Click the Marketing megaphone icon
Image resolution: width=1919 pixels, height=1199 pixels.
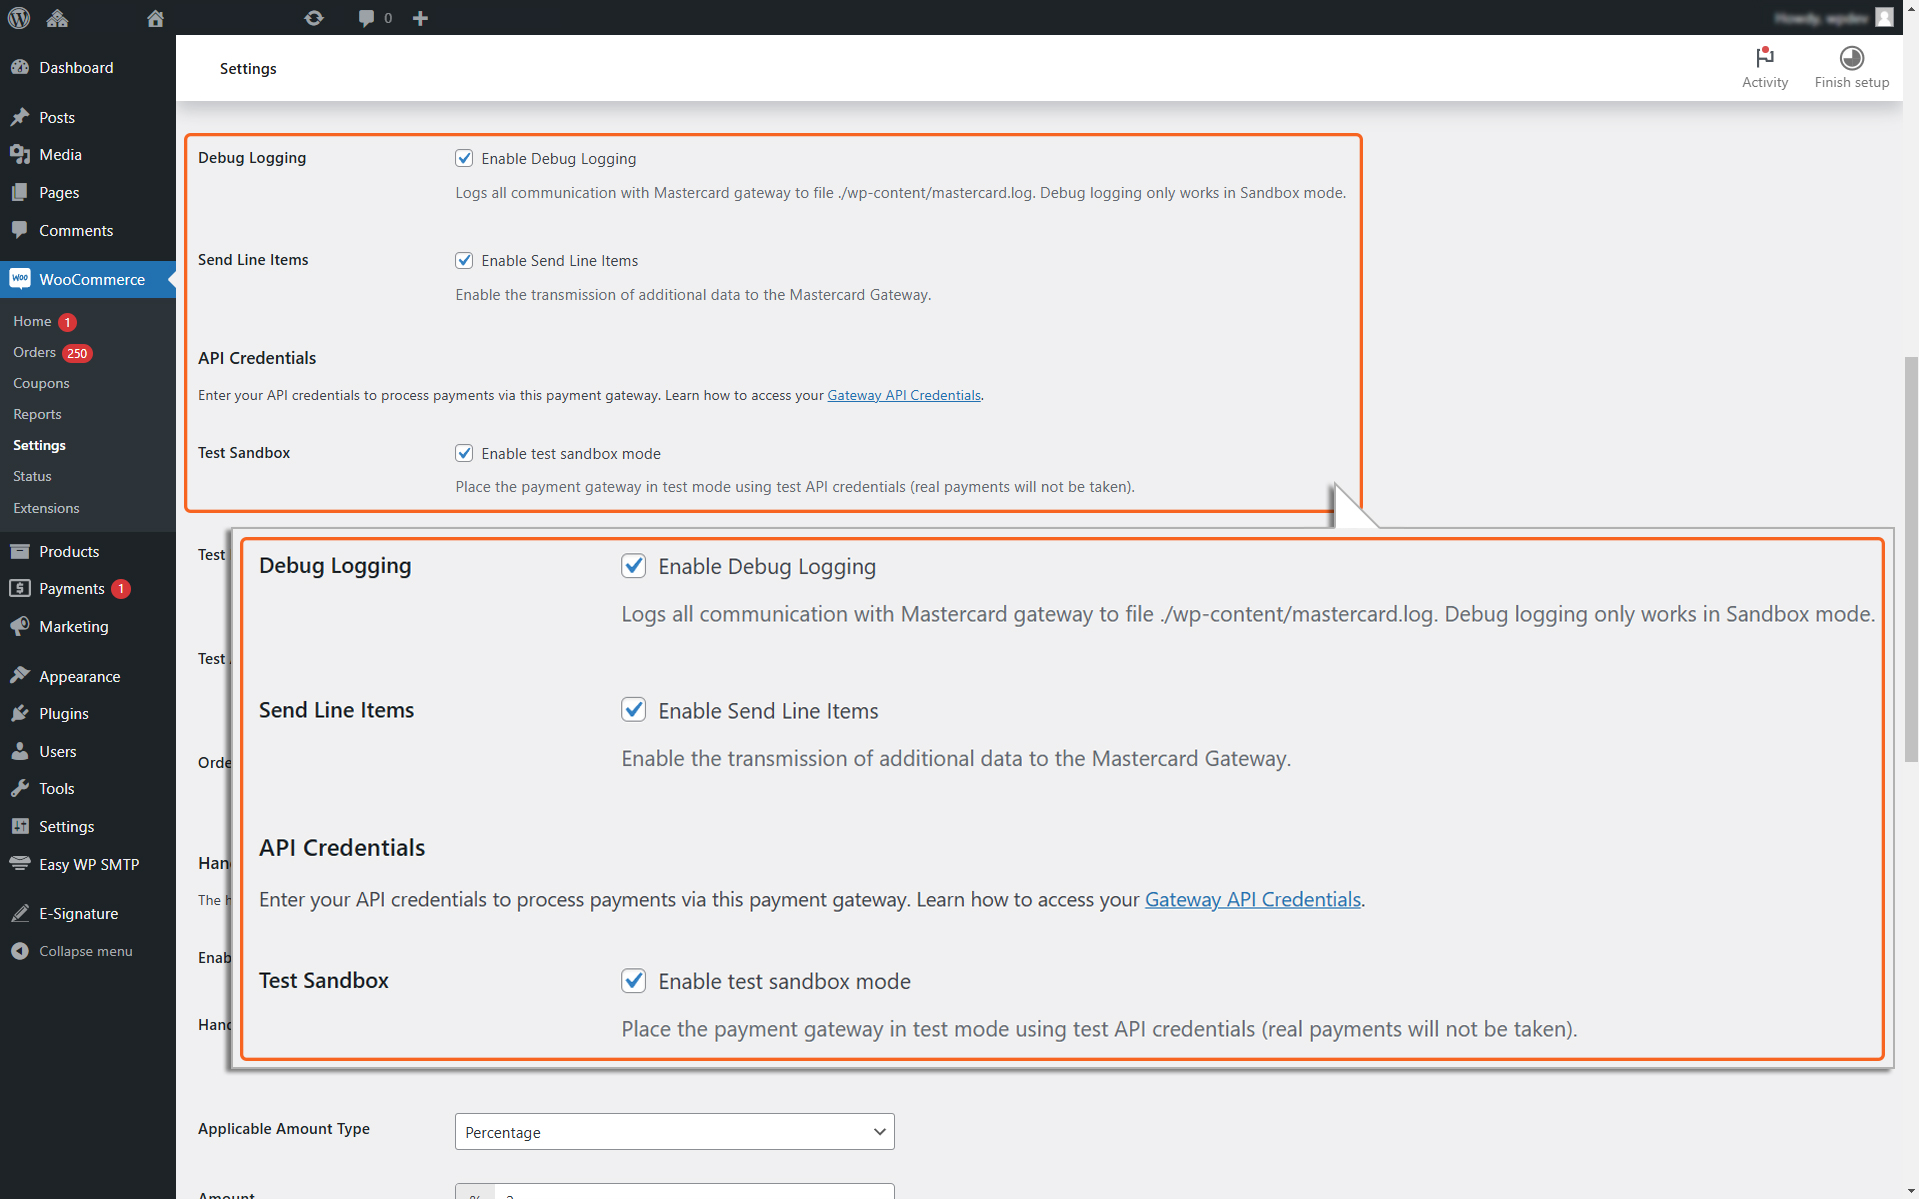point(20,626)
